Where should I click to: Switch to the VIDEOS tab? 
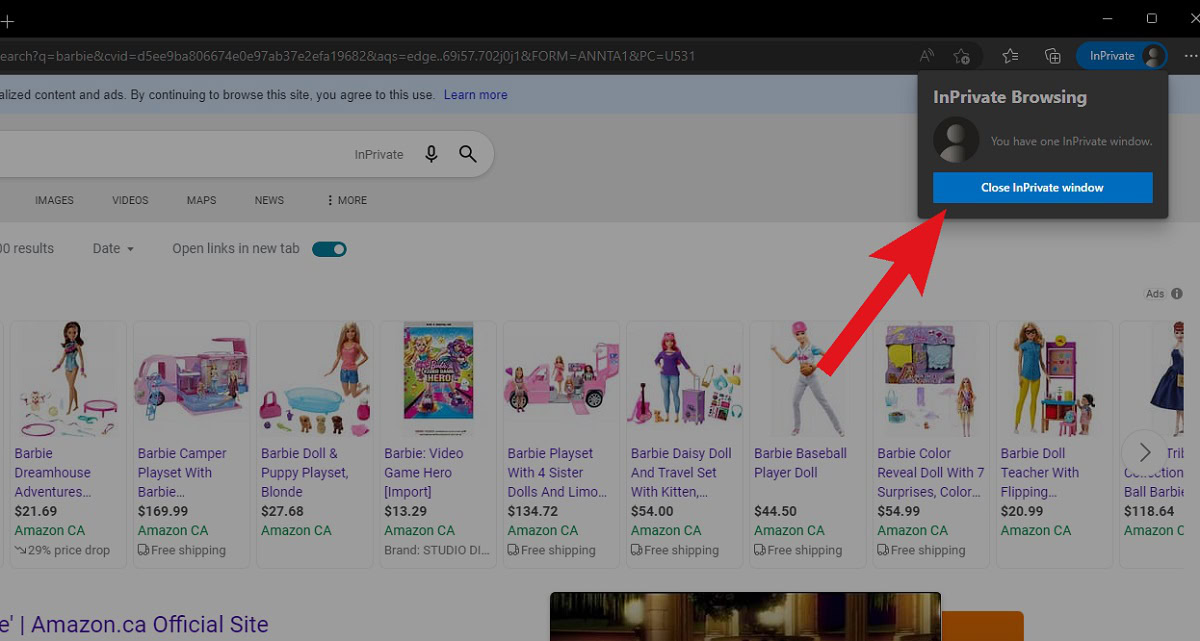coord(130,200)
